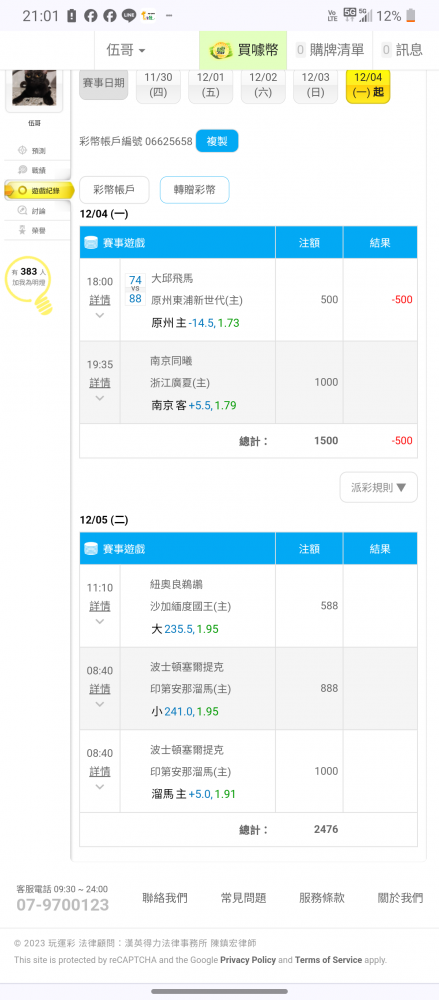Expand 詳情 for the 18:00 match
The image size is (439, 1000).
coord(99,300)
